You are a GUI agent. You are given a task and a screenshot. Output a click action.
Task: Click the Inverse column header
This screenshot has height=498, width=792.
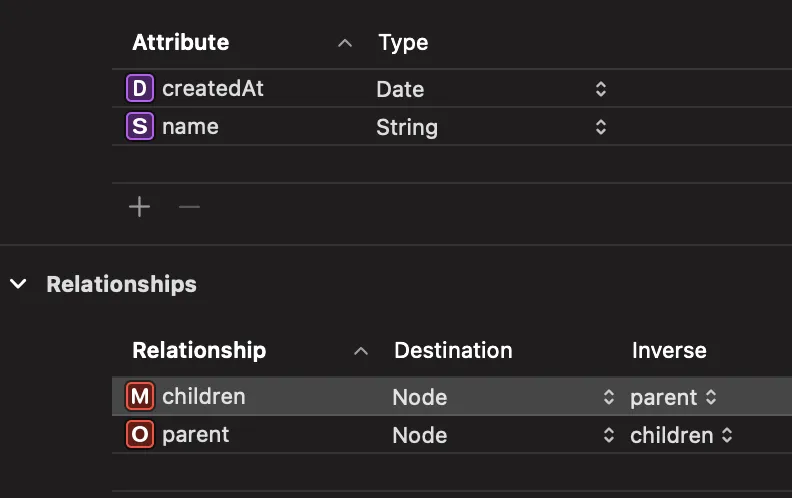[x=669, y=350]
